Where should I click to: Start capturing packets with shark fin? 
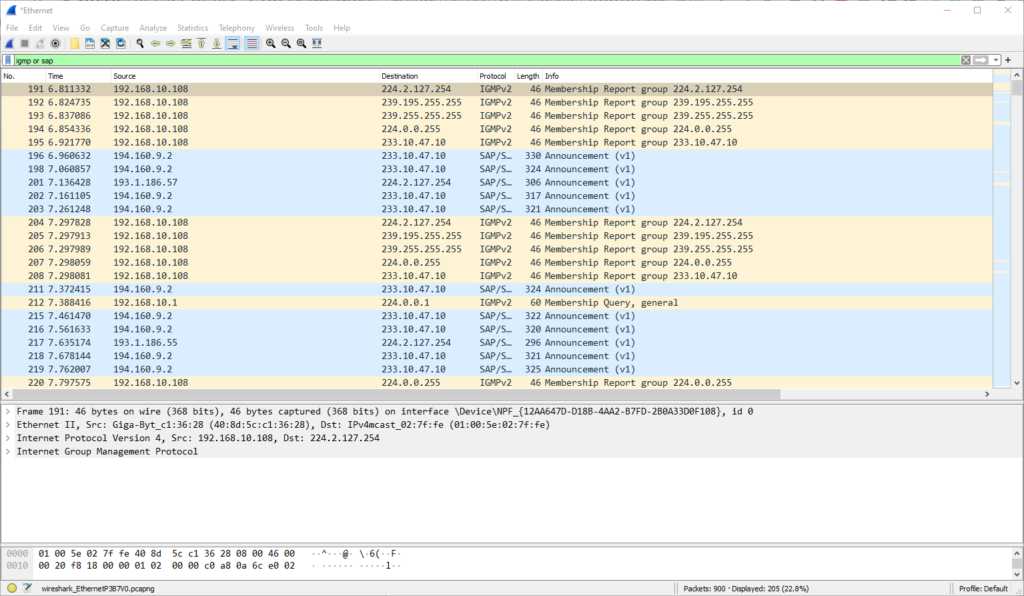tap(10, 43)
